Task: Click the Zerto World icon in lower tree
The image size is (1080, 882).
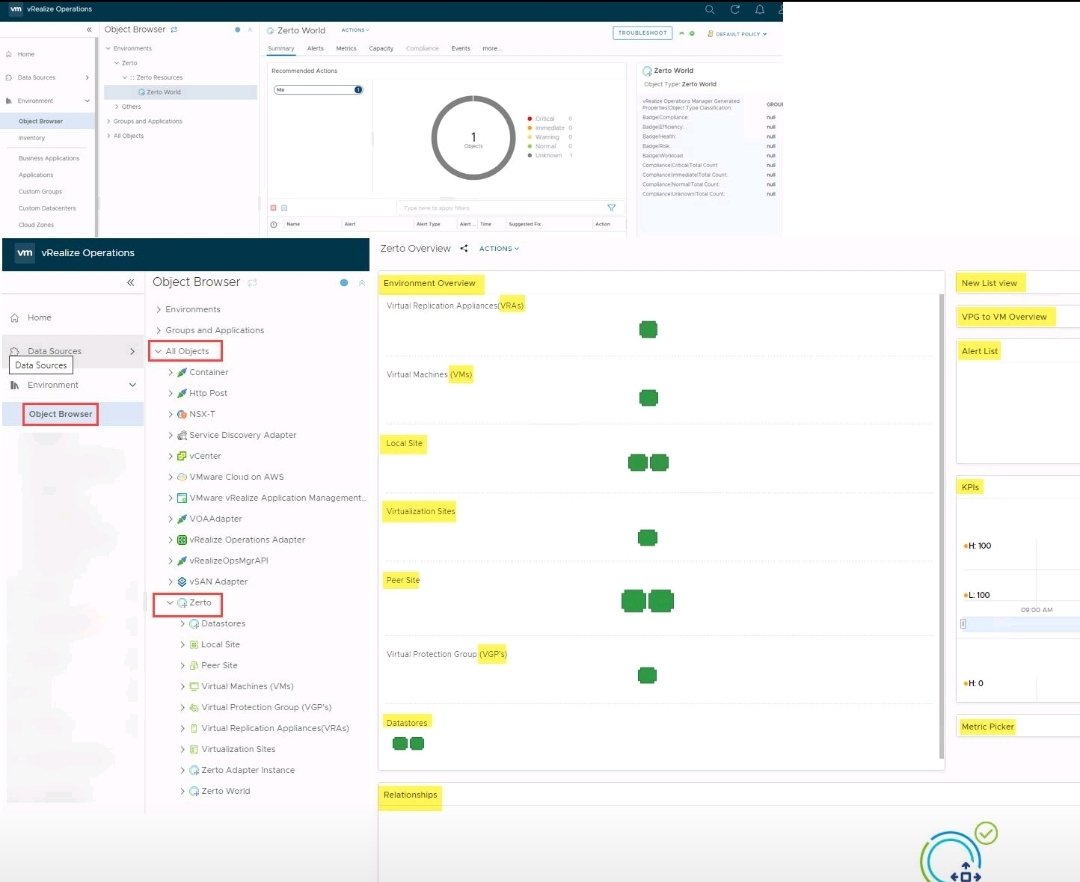Action: coord(194,791)
